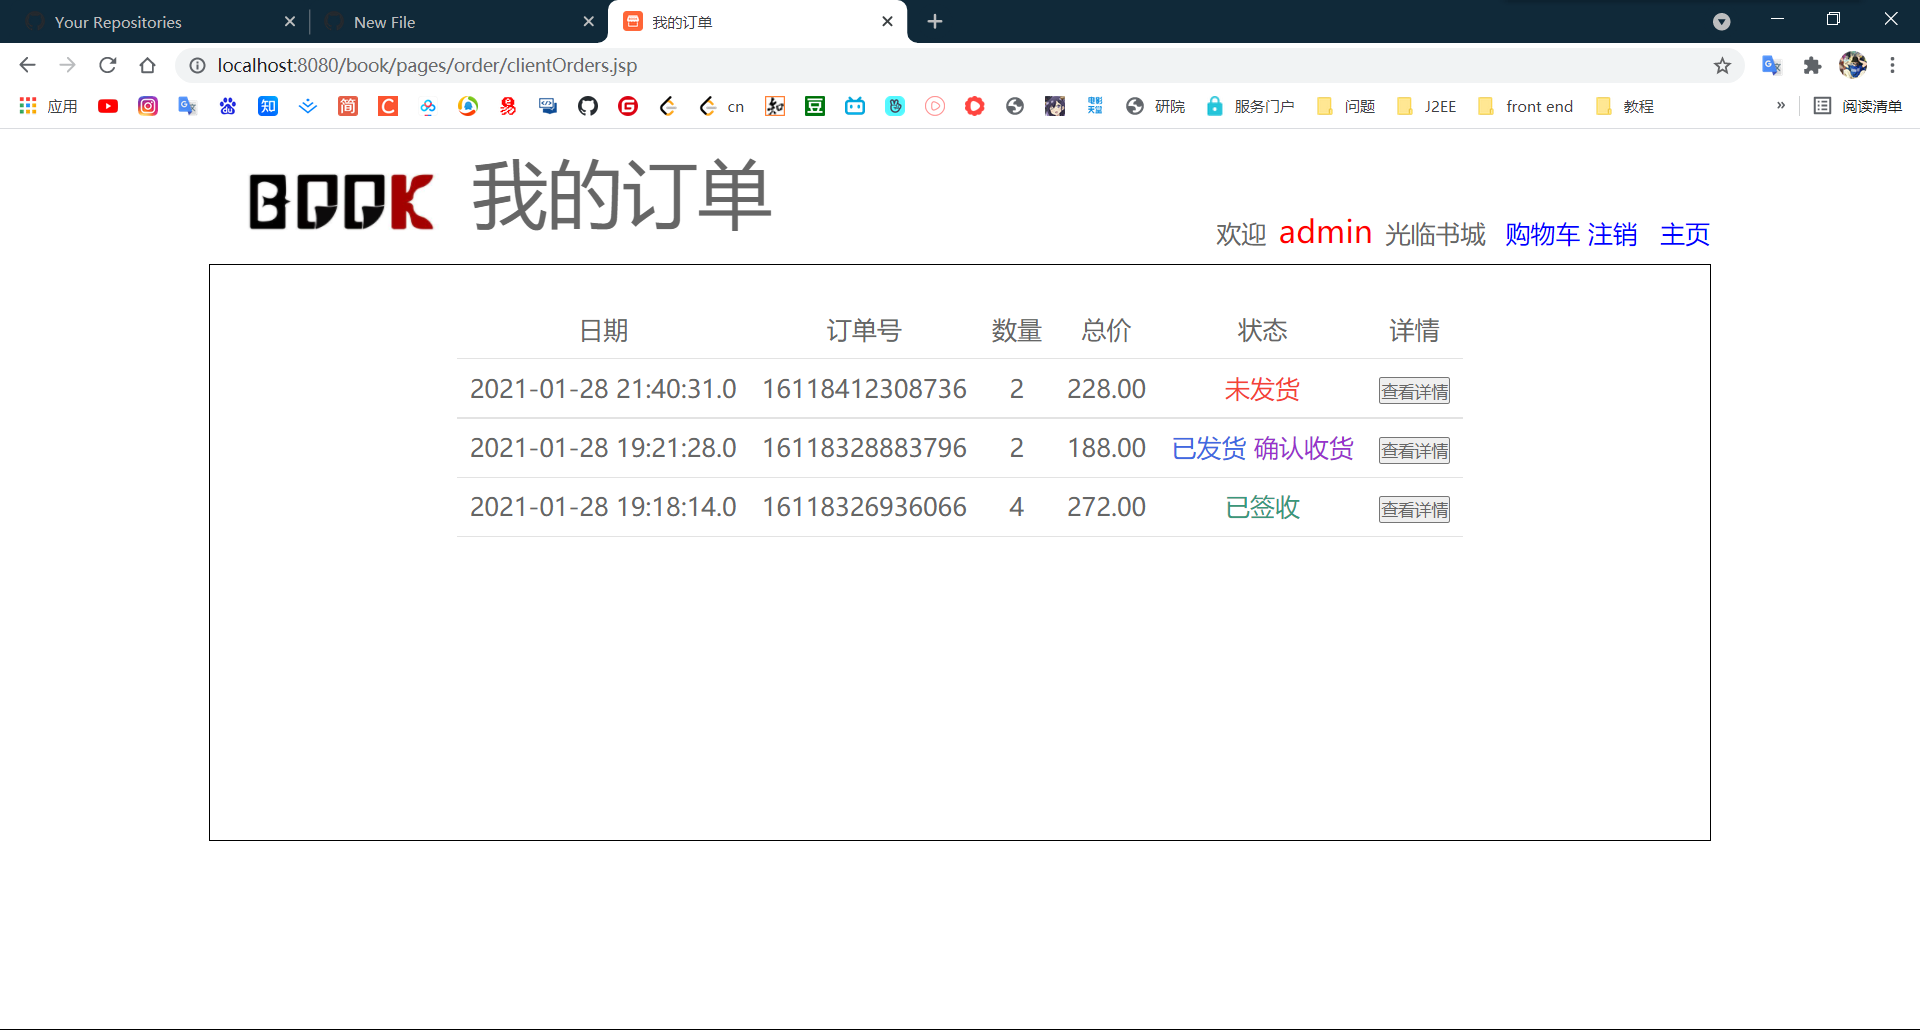This screenshot has height=1030, width=1920.
Task: Expand the overflow bookmarks chevron
Action: (x=1781, y=106)
